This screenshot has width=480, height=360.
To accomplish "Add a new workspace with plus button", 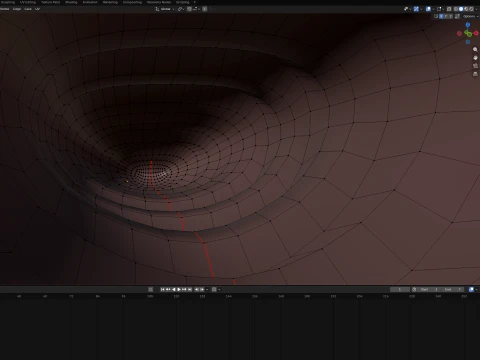I will coord(195,2).
